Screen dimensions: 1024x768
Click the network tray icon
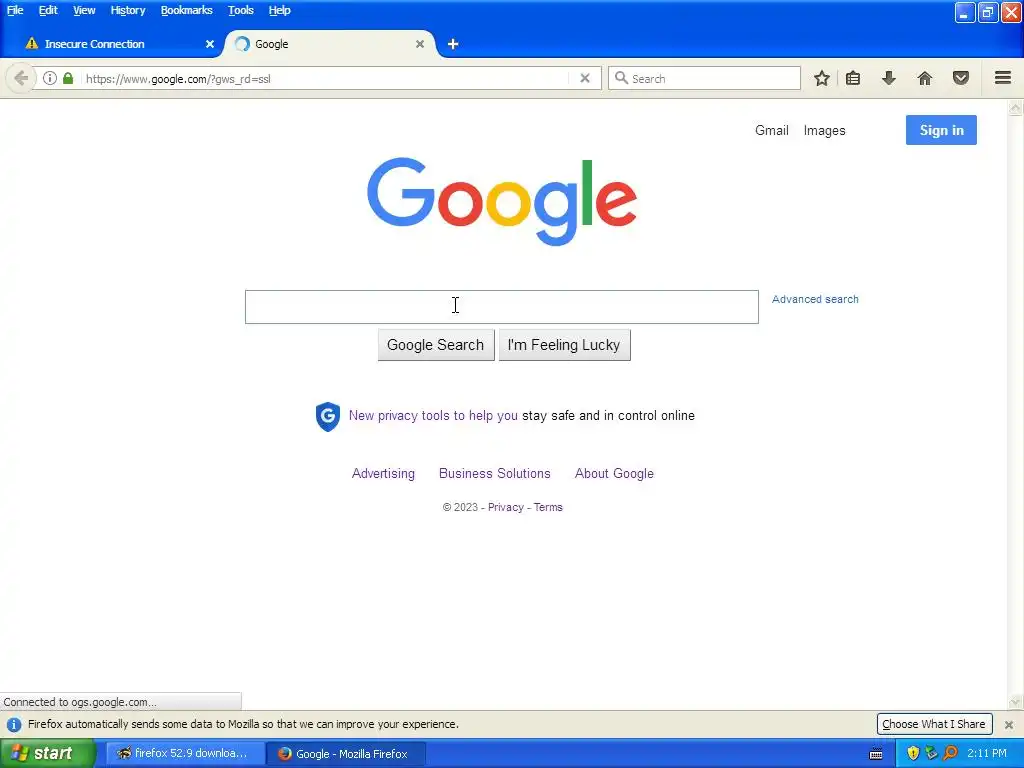click(931, 754)
